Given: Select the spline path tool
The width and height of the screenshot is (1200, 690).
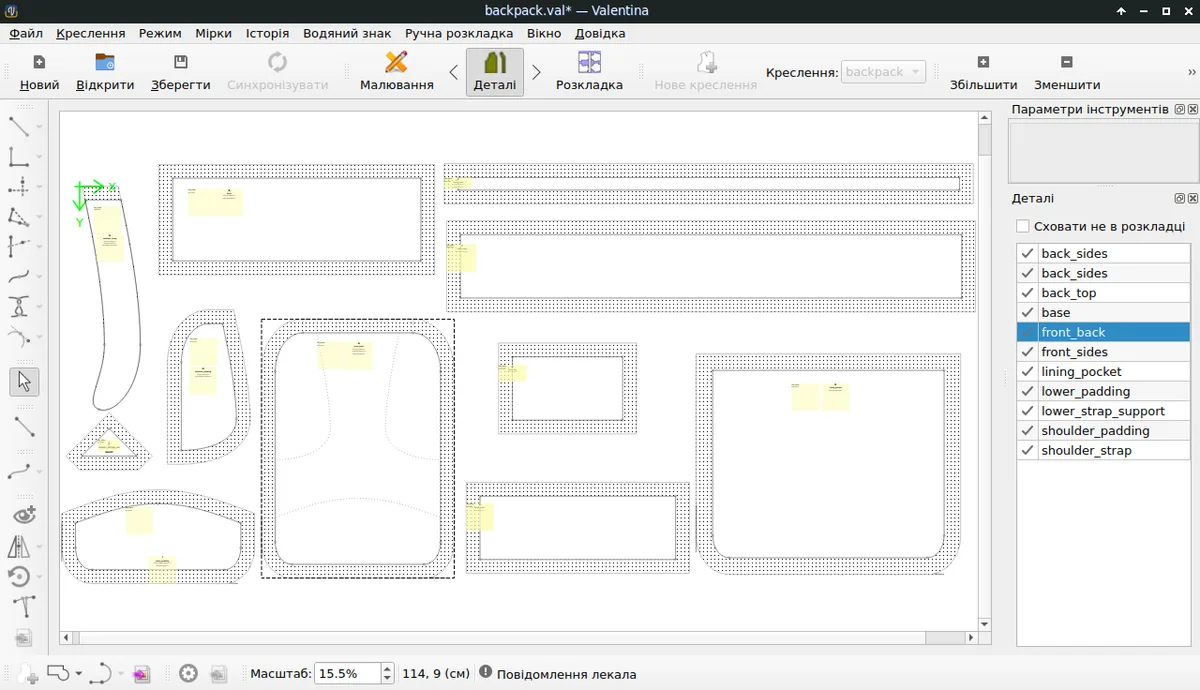Looking at the screenshot, I should click(19, 307).
